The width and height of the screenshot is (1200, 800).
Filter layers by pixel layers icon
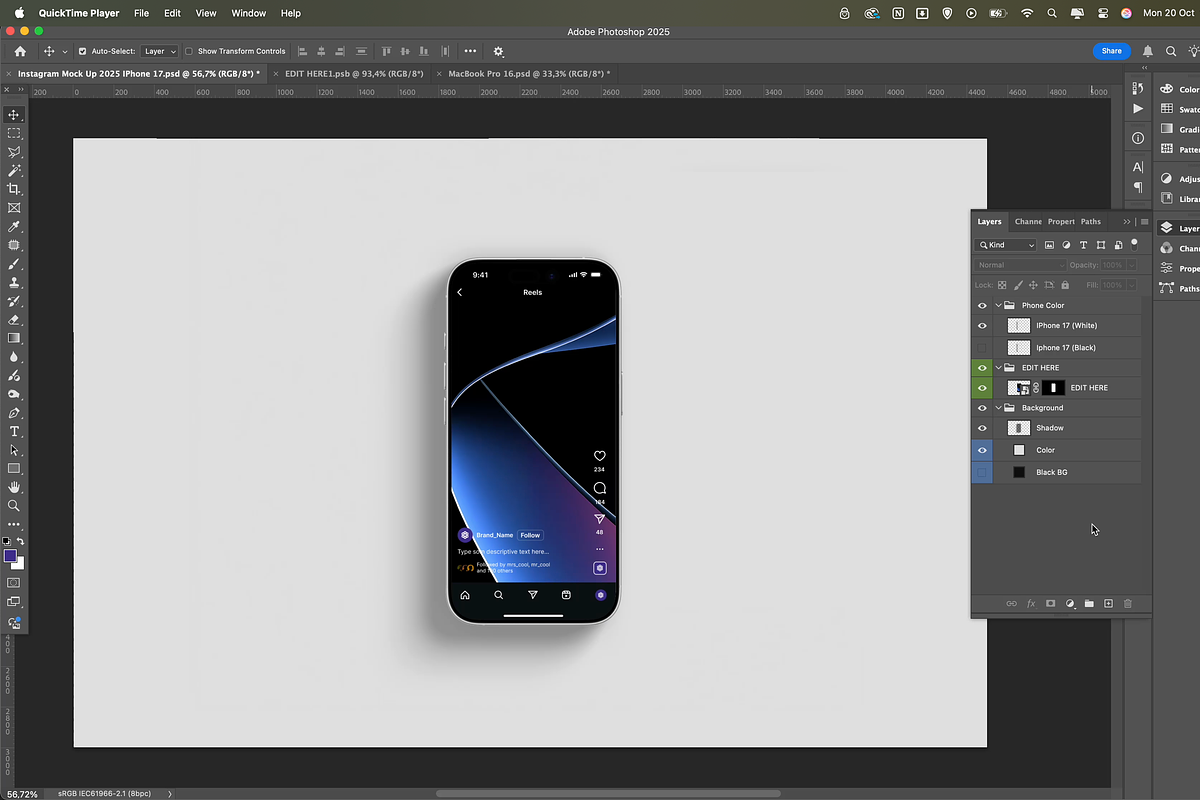1049,245
